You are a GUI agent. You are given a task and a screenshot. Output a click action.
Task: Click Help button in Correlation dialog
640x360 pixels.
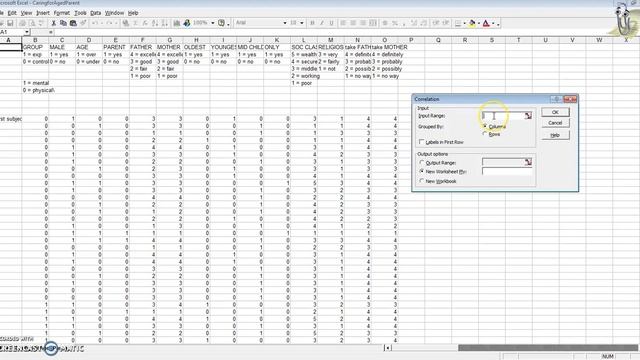point(555,135)
